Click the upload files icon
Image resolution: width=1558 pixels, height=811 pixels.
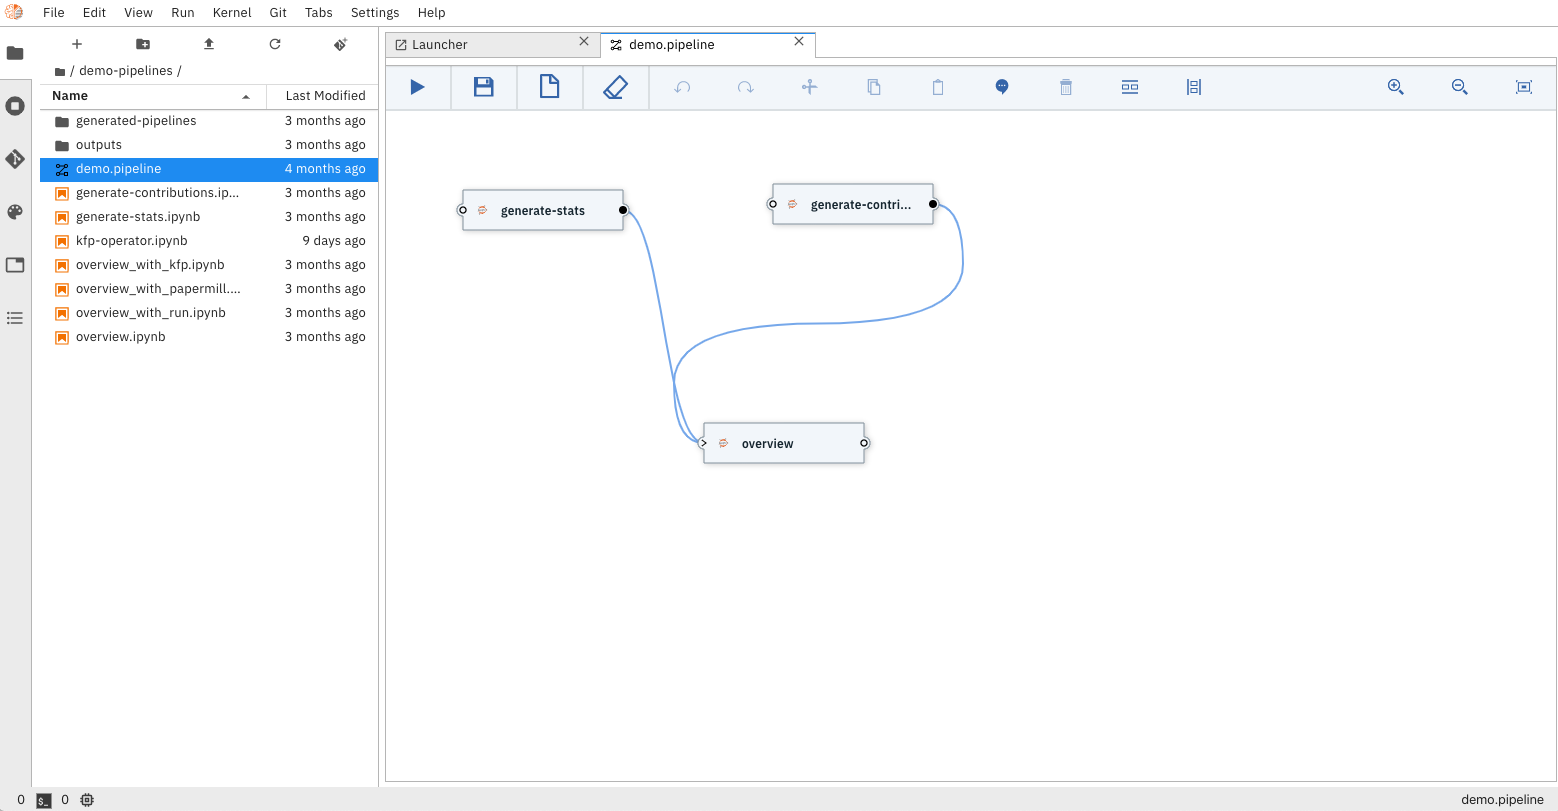pos(209,44)
